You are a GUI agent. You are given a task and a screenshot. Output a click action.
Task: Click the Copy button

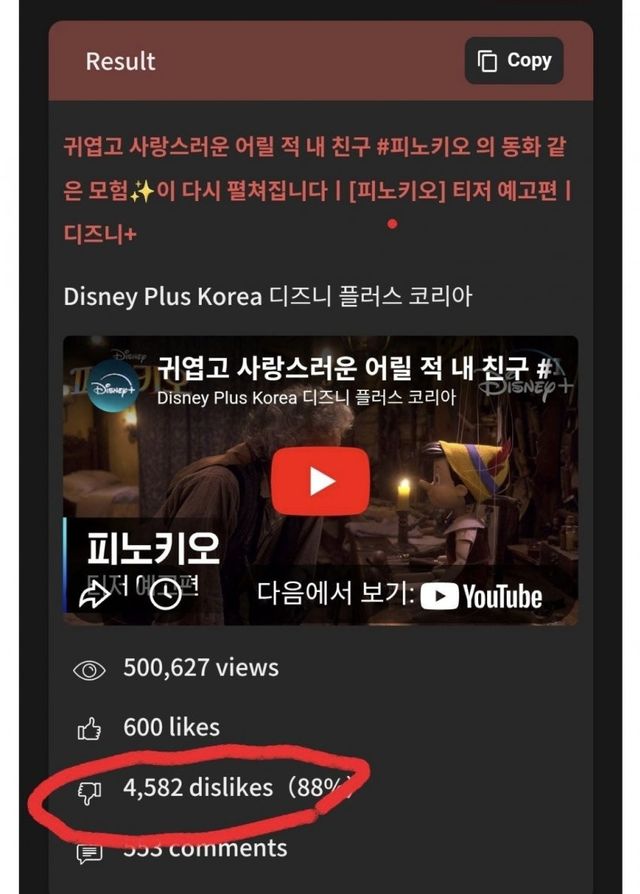pyautogui.click(x=514, y=61)
